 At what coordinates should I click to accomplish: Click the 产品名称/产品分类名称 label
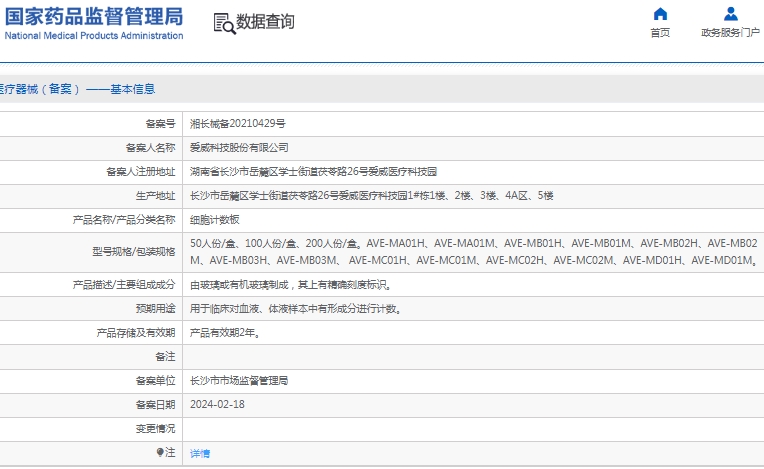click(x=124, y=220)
